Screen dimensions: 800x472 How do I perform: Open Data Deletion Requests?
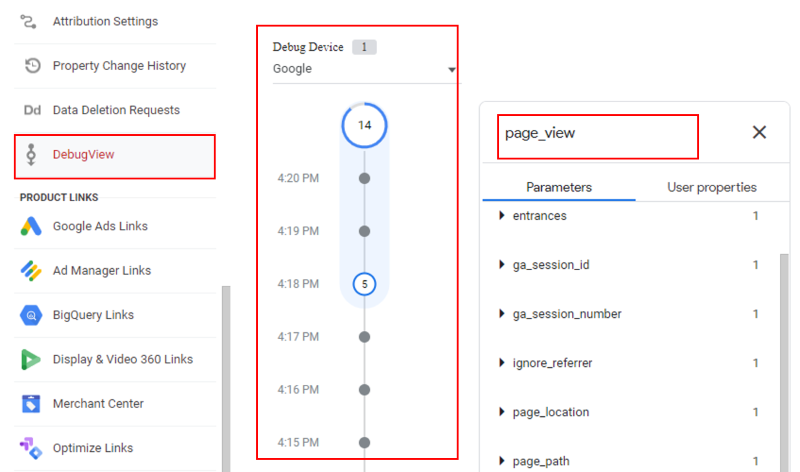point(115,110)
